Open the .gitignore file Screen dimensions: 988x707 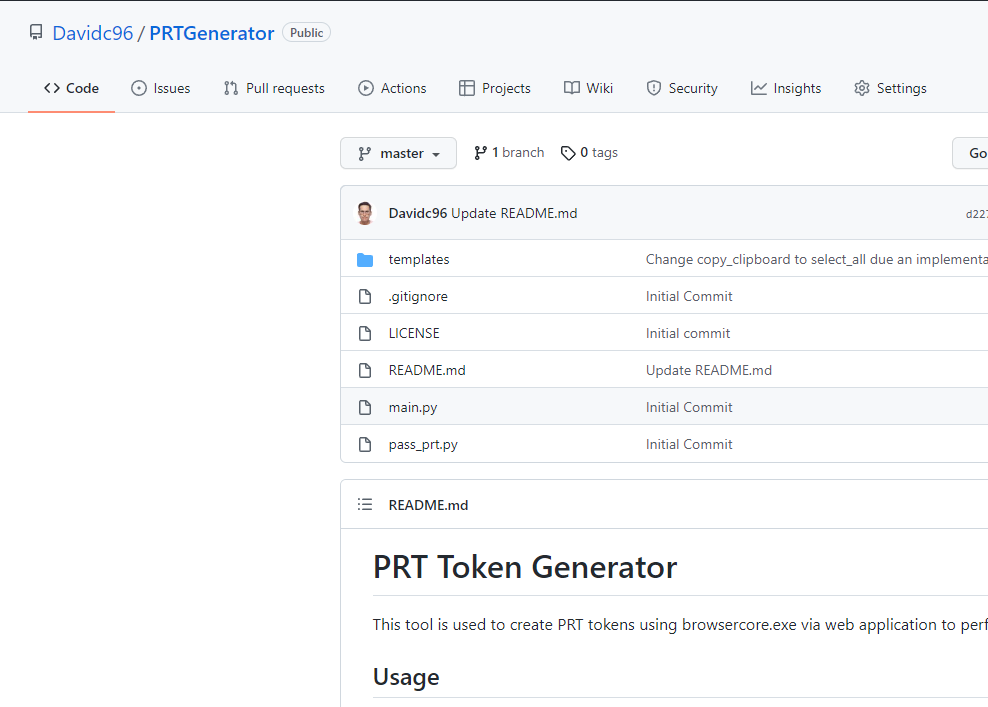[x=418, y=296]
